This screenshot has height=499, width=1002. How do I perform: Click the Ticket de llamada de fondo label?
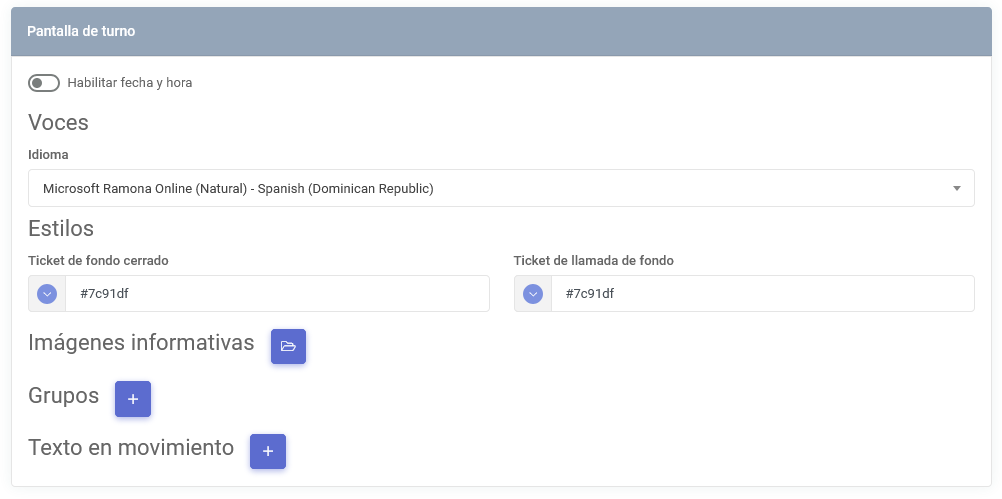(594, 261)
